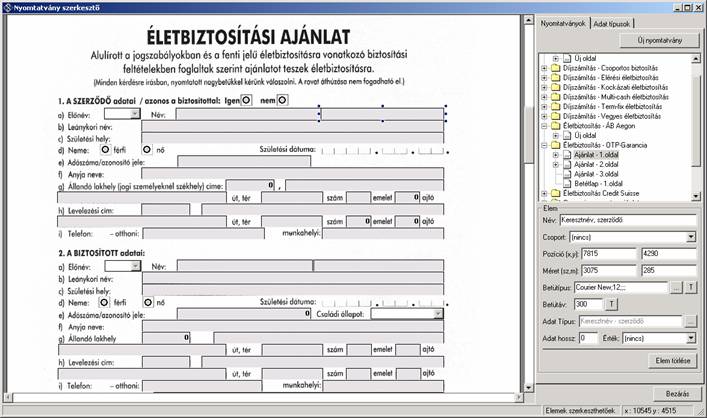Viewport: 707px width, 418px height.
Task: Open font browse (...) button next to Betűtípus
Action: [676, 287]
